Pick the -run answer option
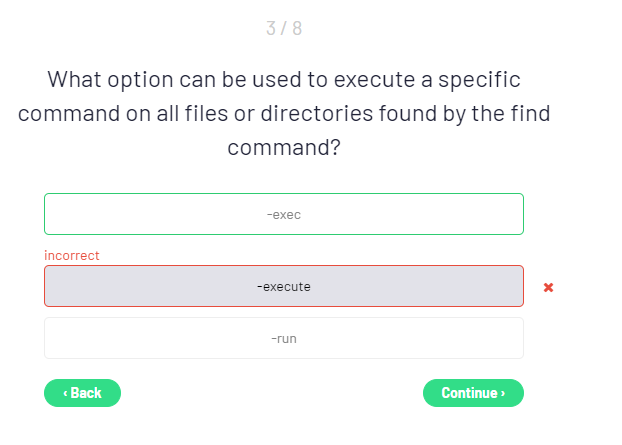 coord(284,338)
